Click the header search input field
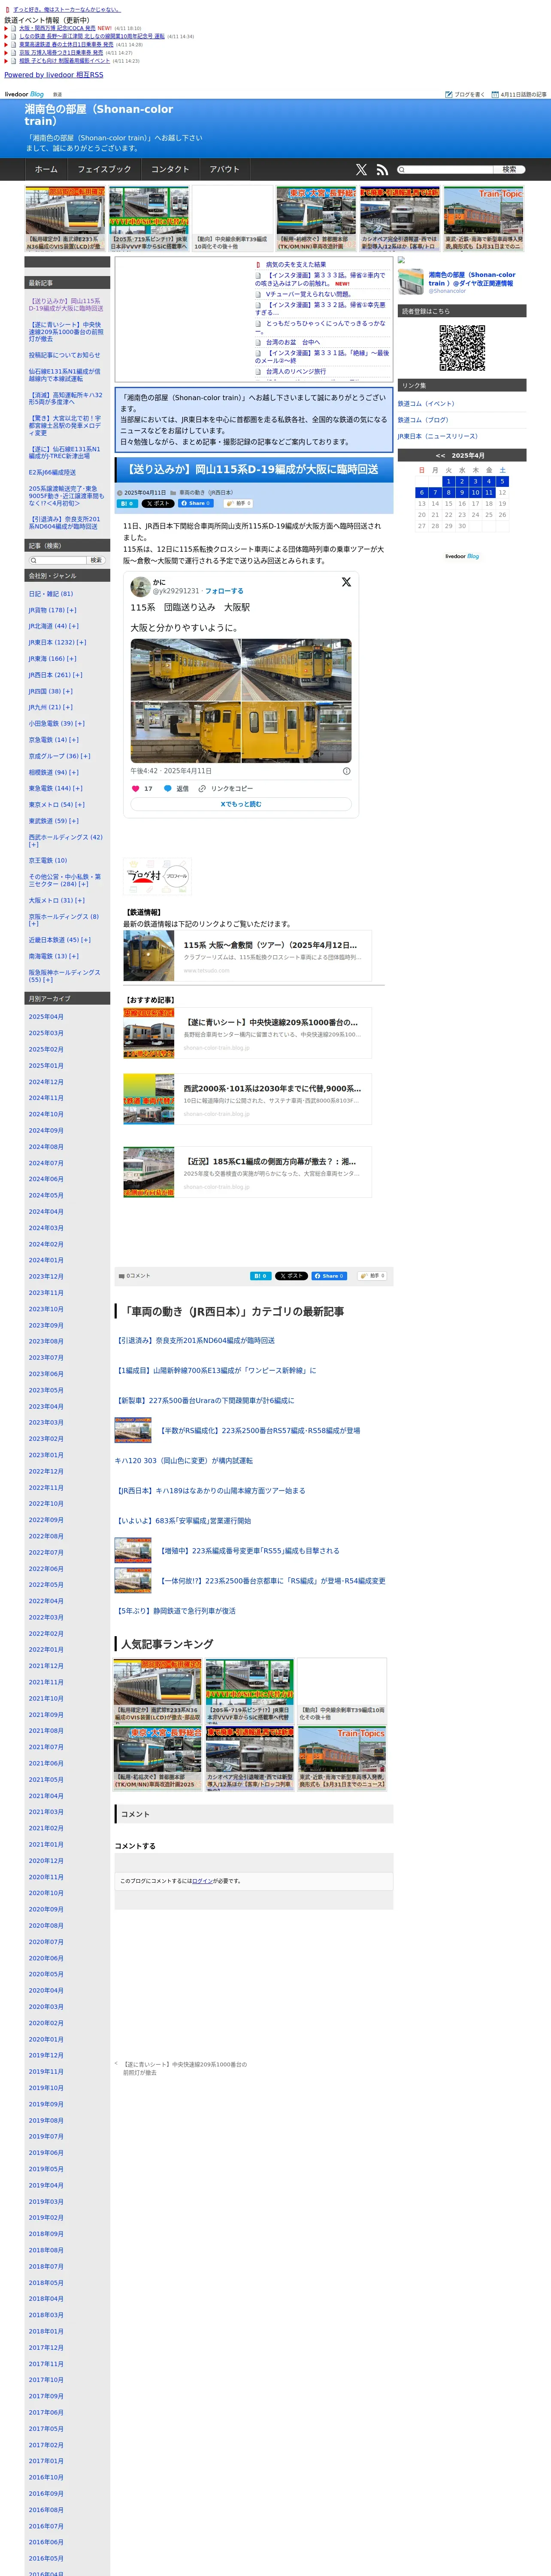The width and height of the screenshot is (551, 2576). coord(445,170)
